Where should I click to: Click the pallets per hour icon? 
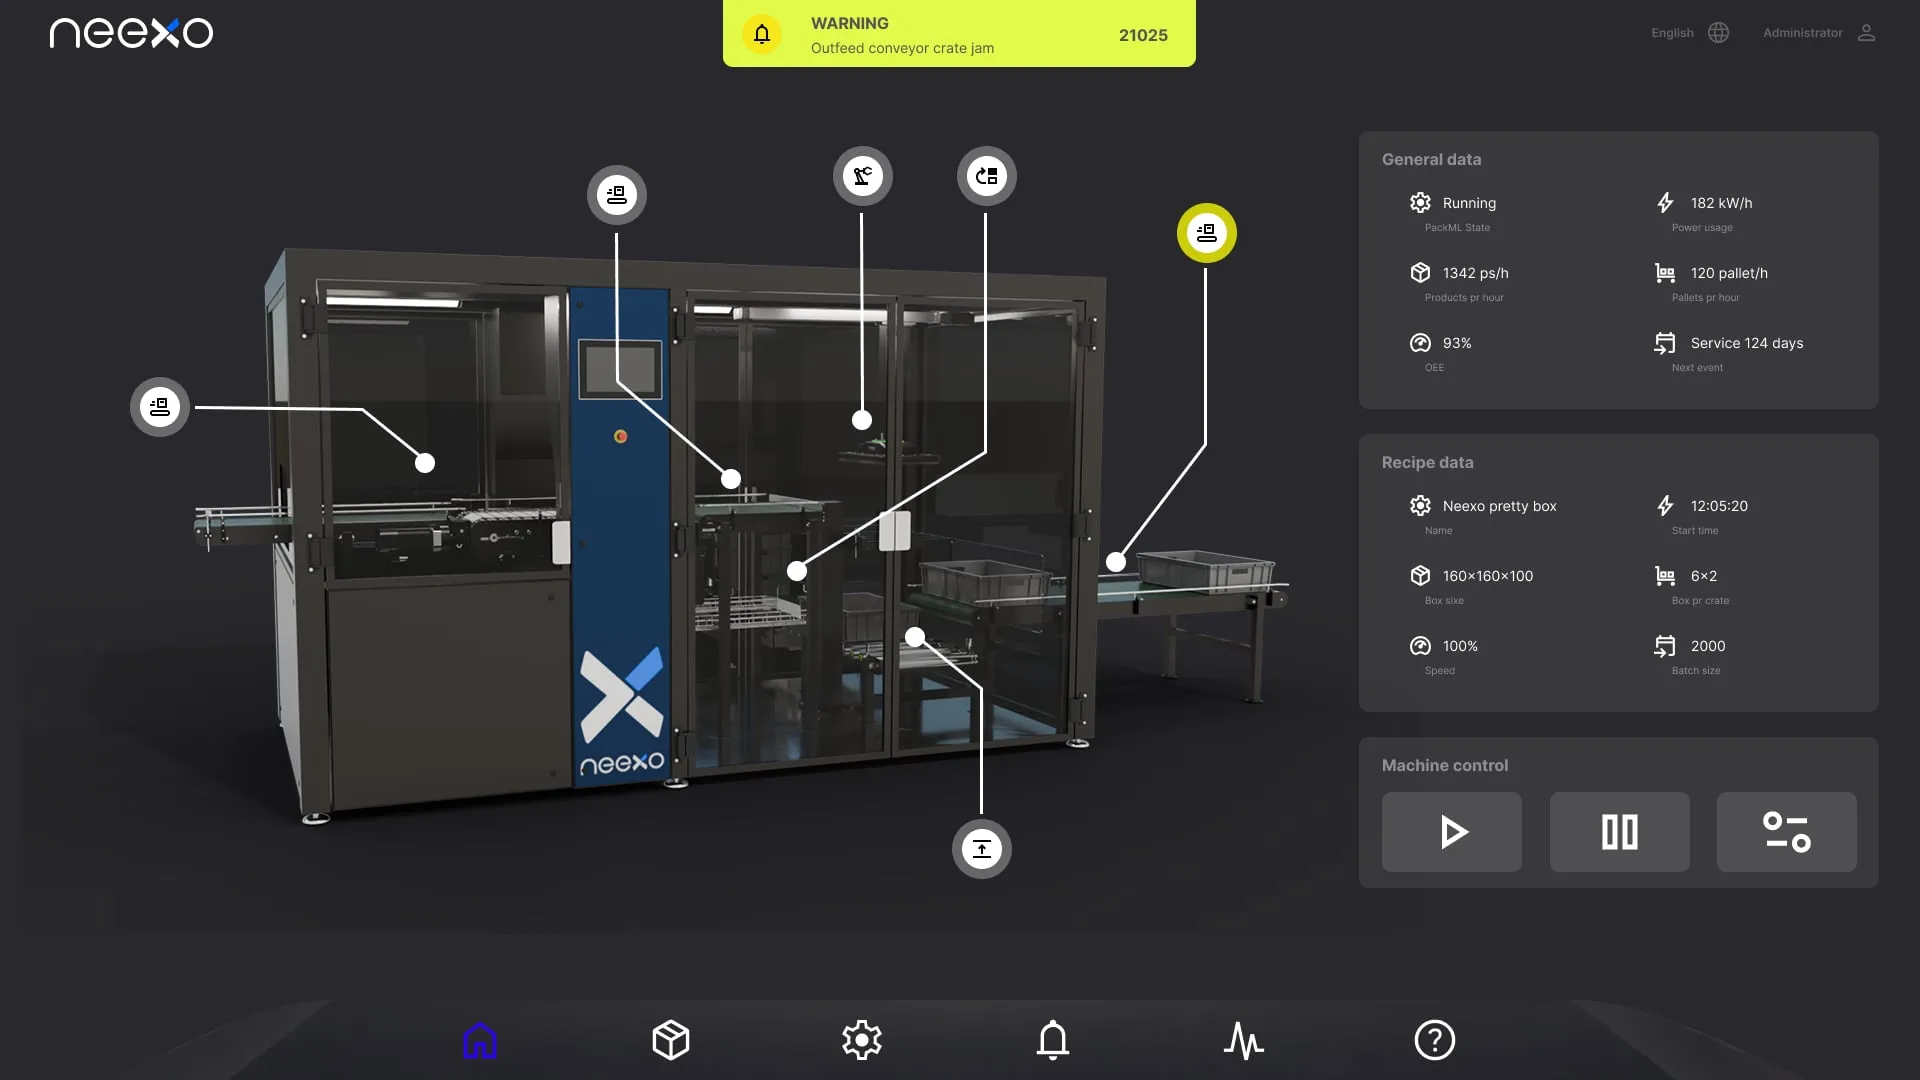(1665, 273)
